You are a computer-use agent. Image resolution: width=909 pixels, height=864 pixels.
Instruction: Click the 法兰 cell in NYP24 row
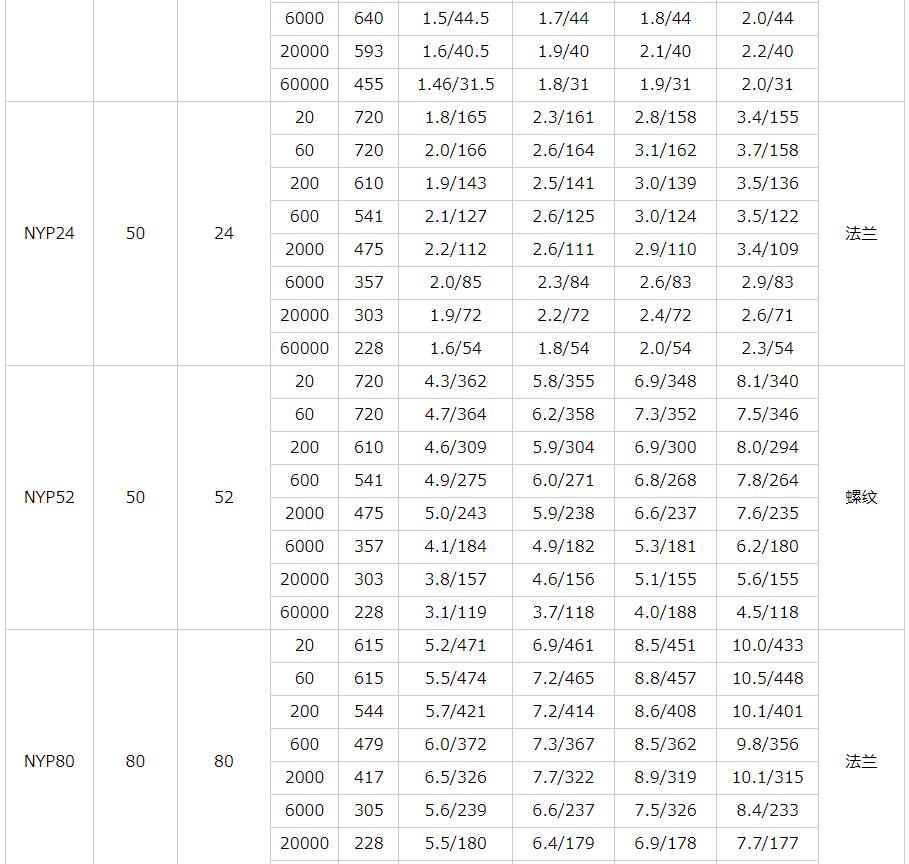point(860,233)
